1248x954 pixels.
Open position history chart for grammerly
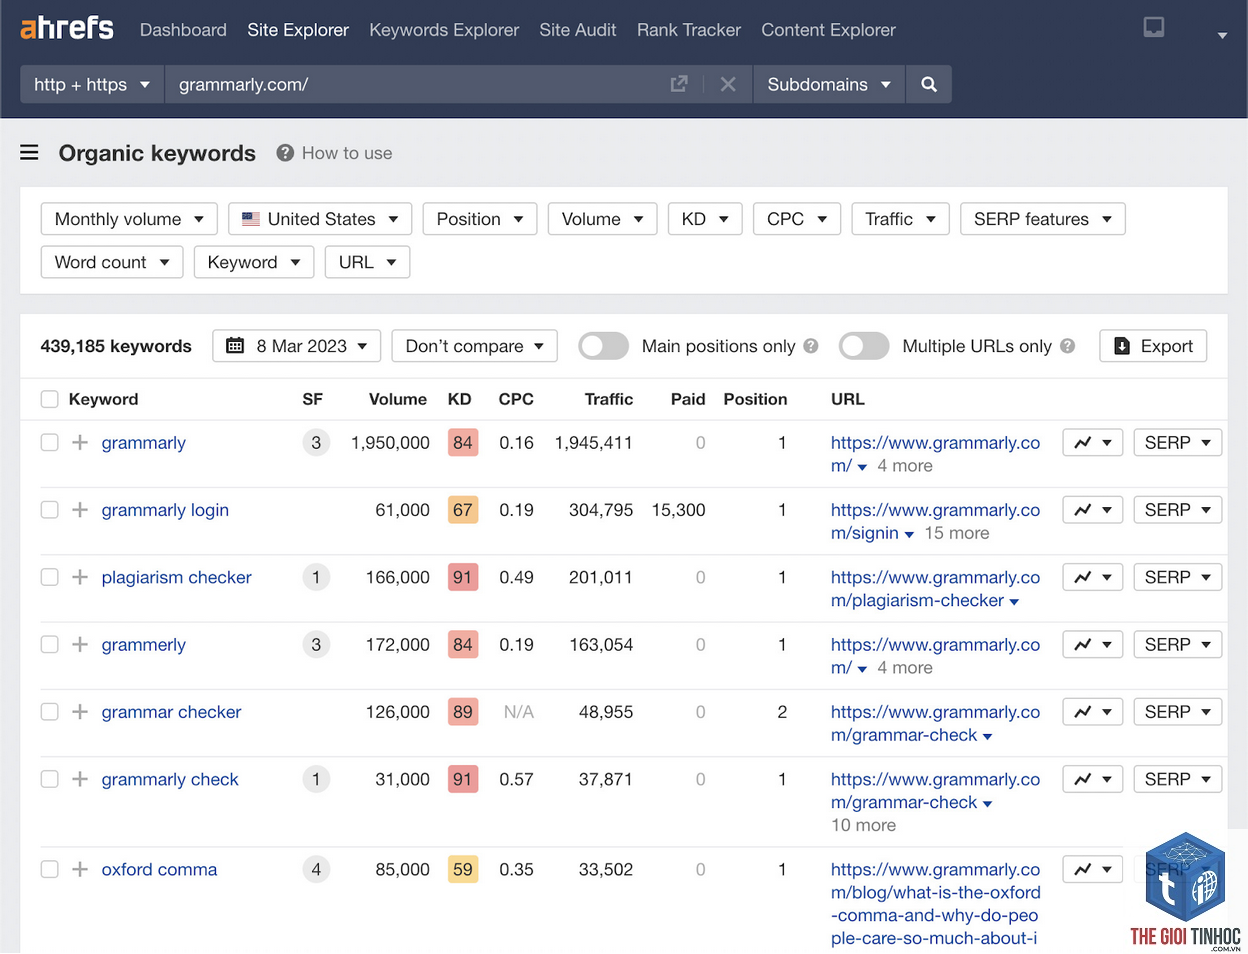point(1093,645)
